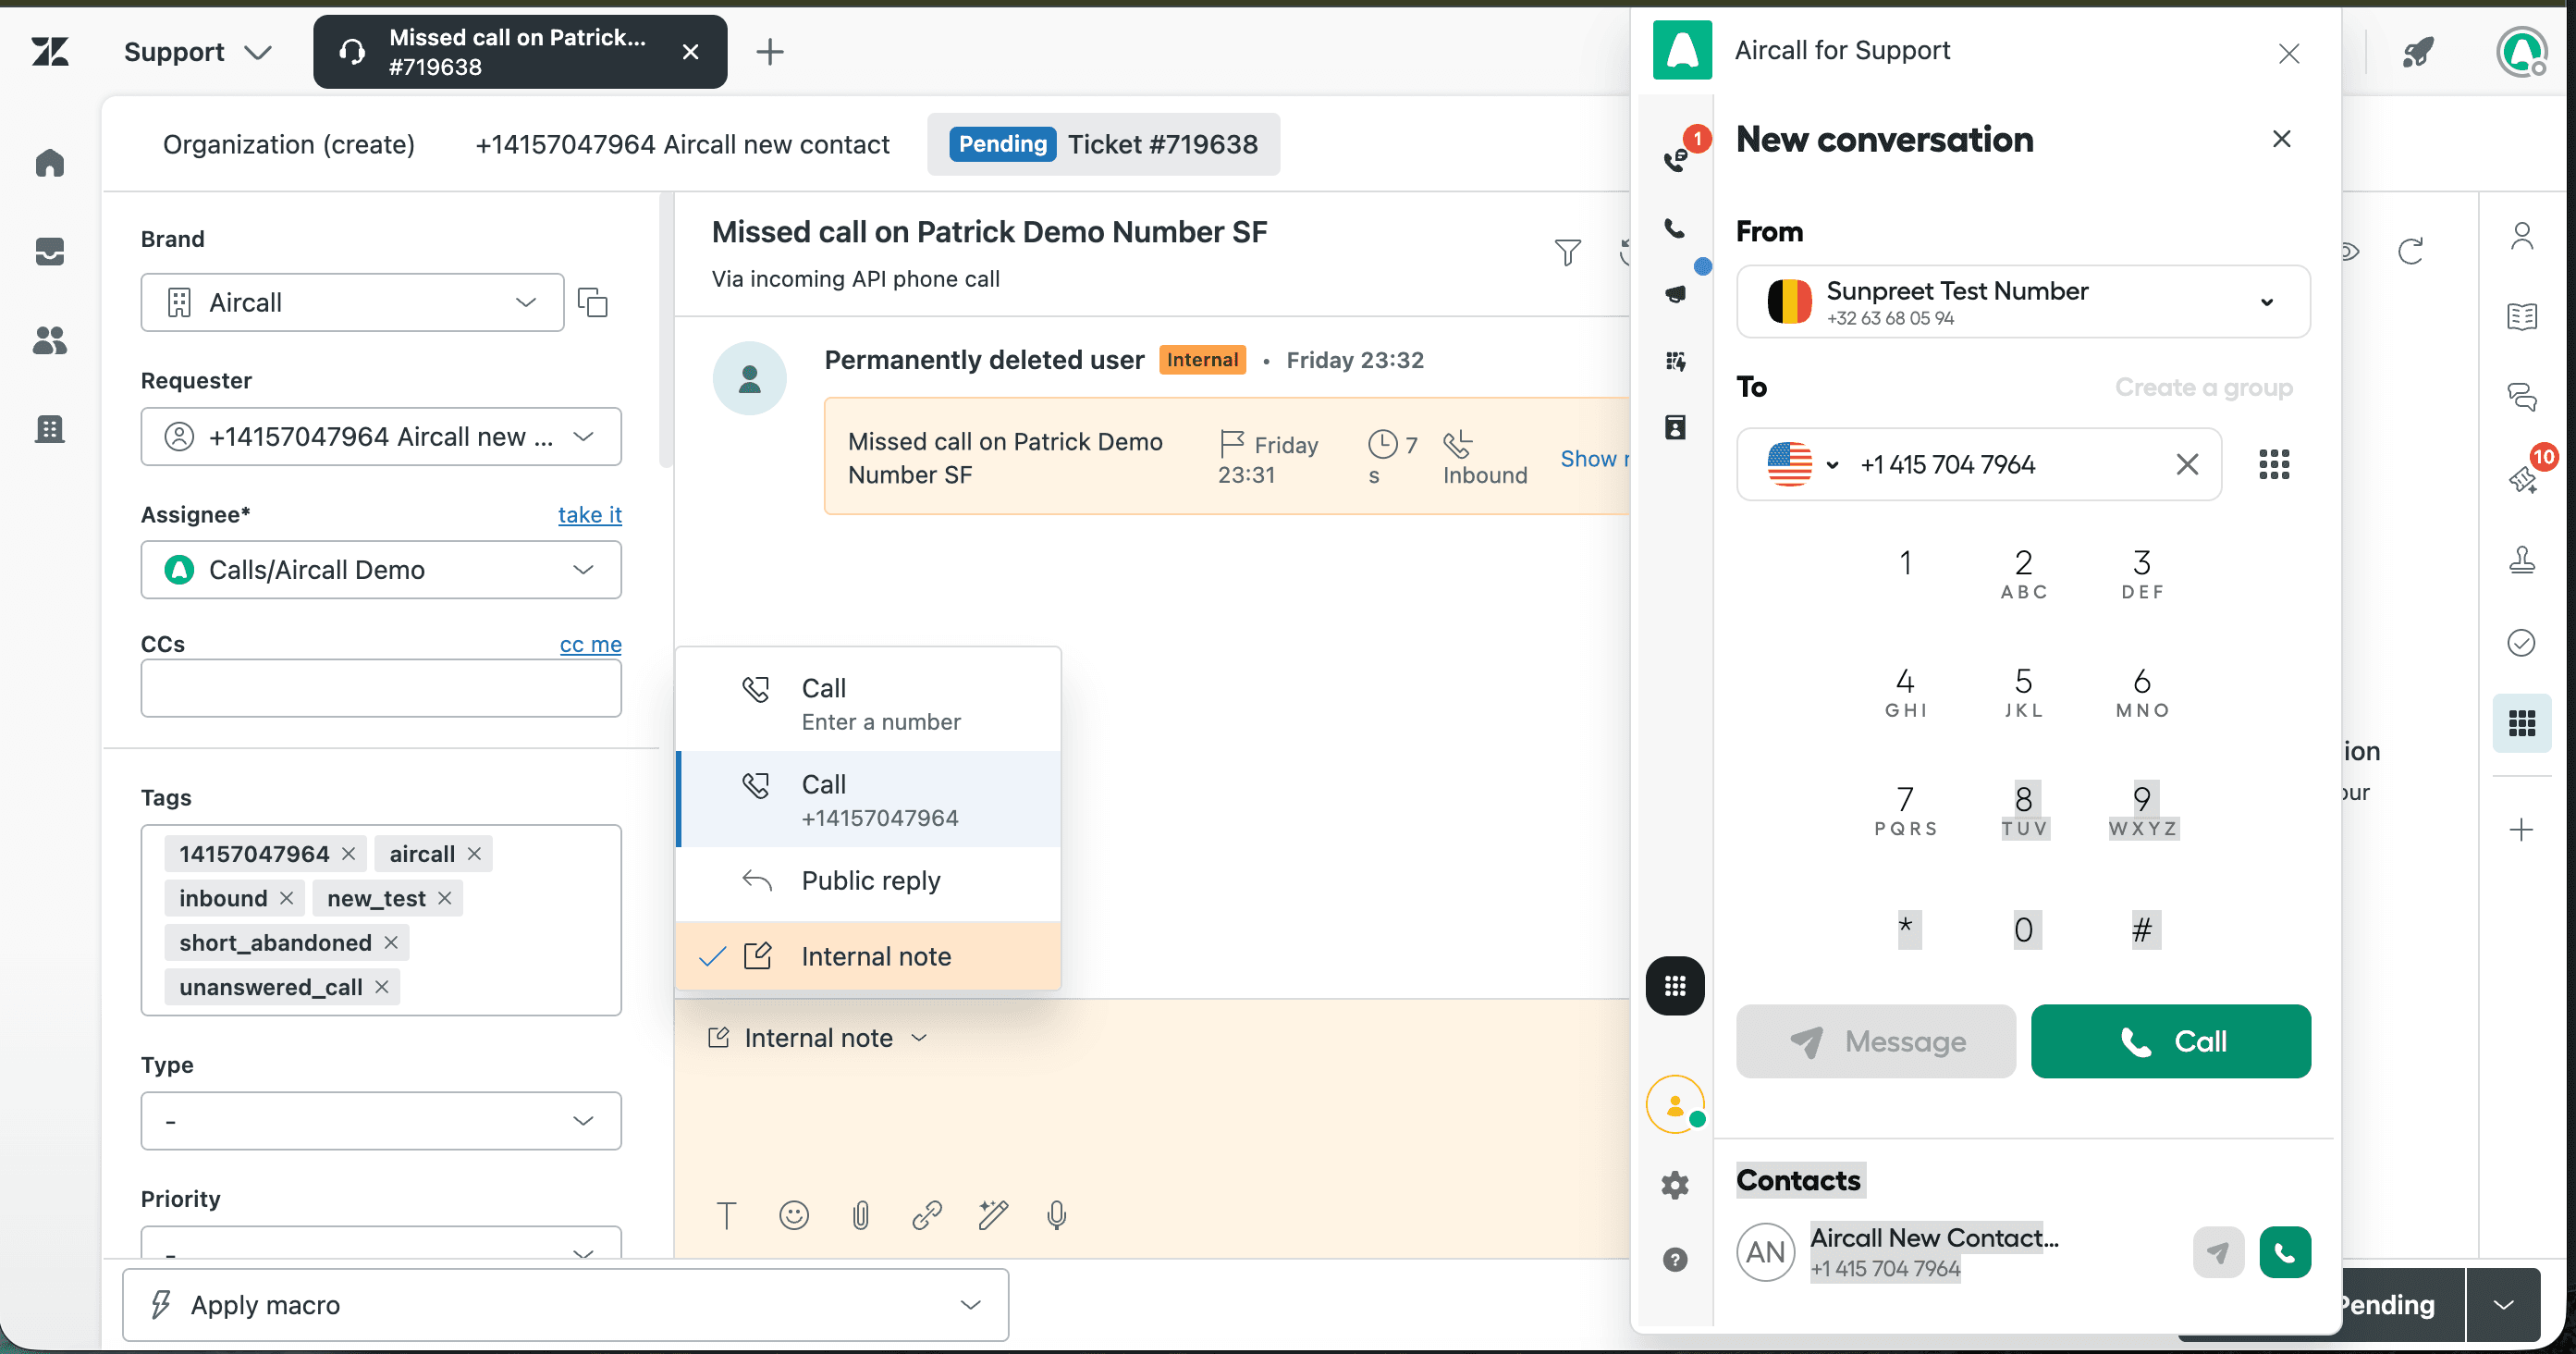Expand the Brand Aircall dropdown
This screenshot has width=2576, height=1354.
pyautogui.click(x=352, y=302)
